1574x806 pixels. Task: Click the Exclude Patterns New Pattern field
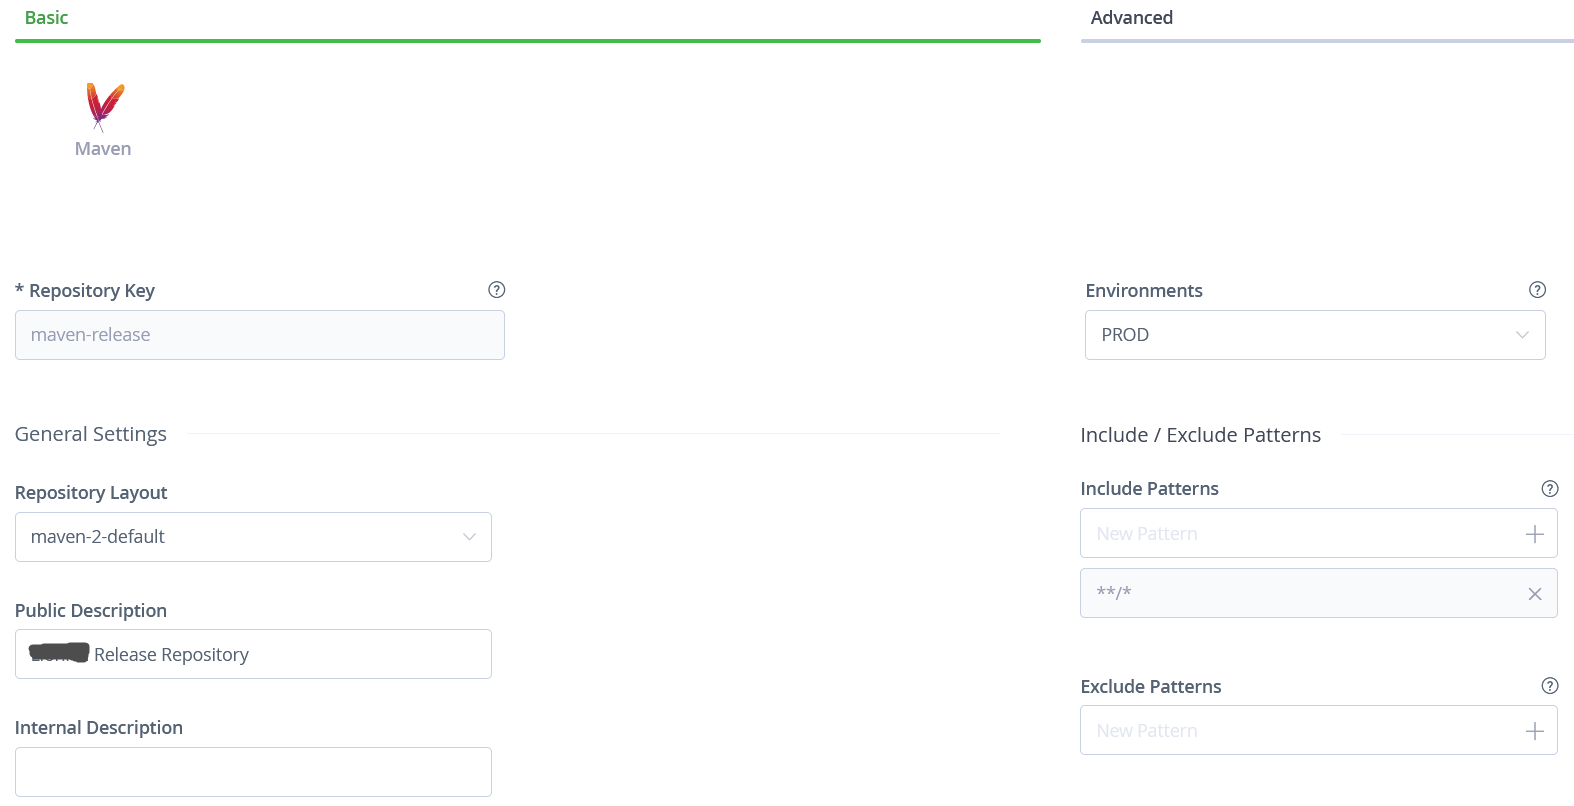(x=1300, y=731)
